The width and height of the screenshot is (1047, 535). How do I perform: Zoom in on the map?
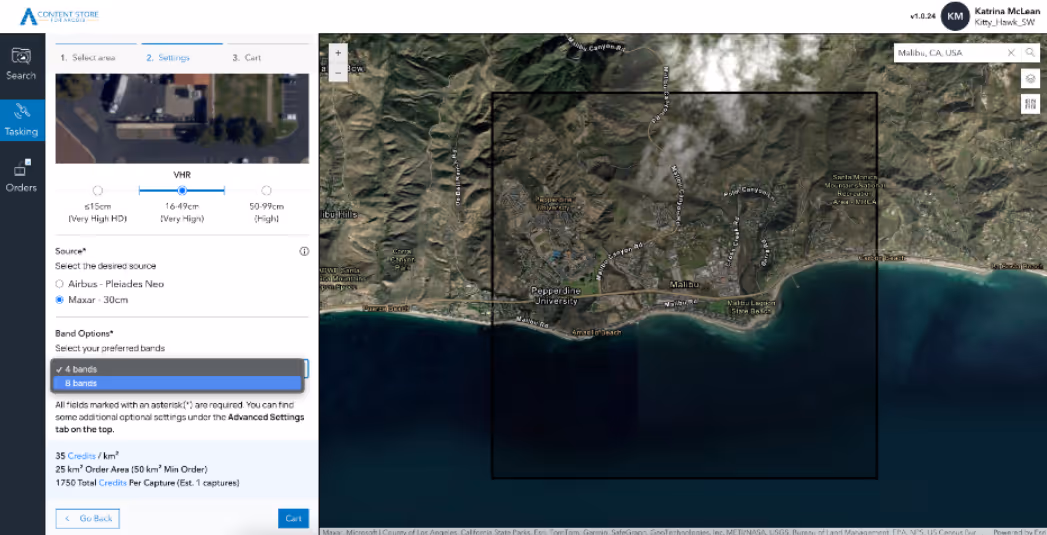338,53
